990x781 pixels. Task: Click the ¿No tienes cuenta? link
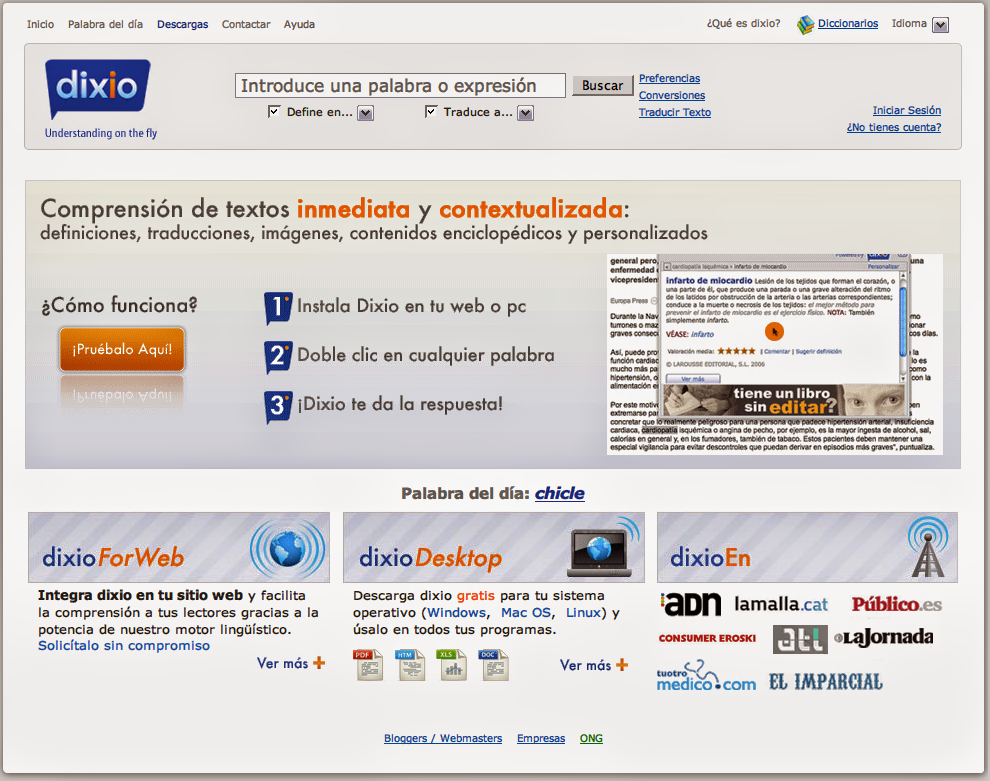(894, 128)
